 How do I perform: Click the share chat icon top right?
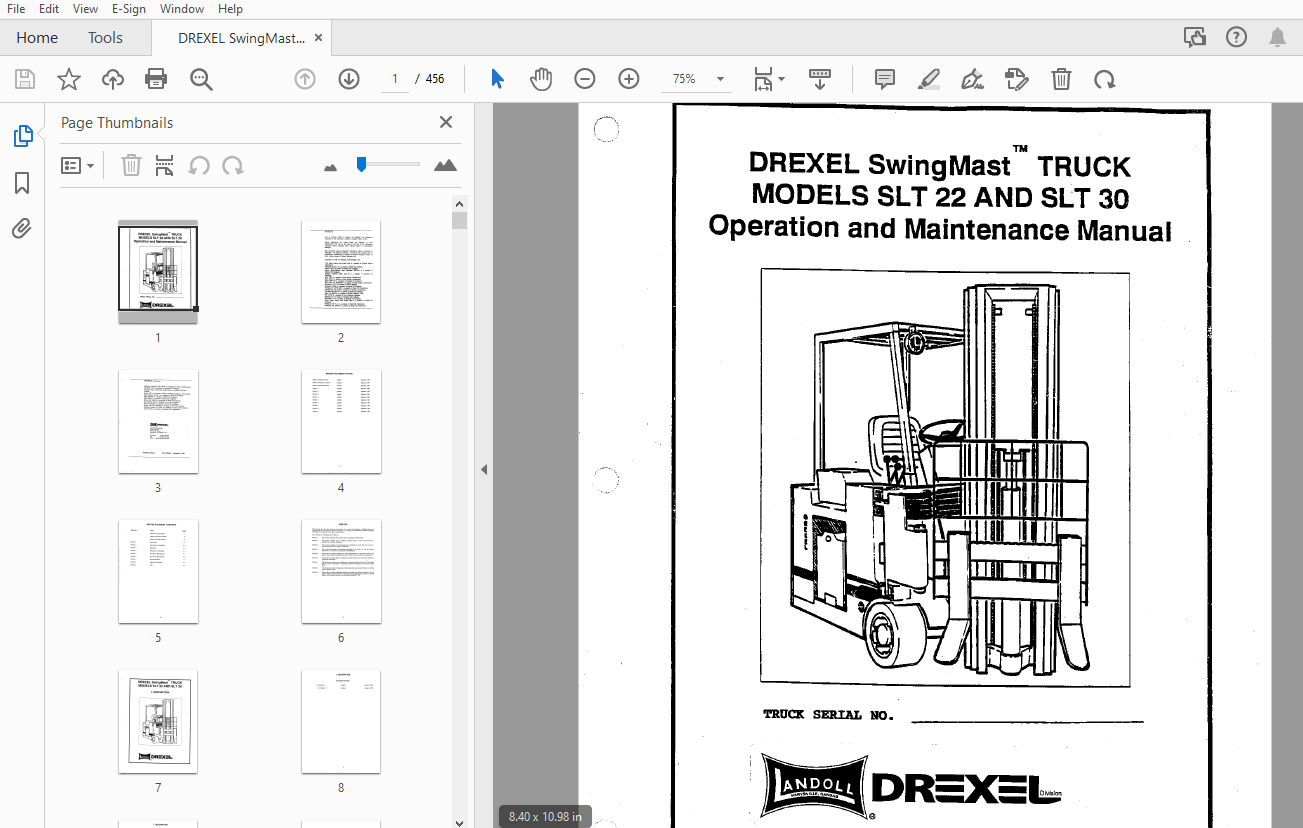[1195, 38]
